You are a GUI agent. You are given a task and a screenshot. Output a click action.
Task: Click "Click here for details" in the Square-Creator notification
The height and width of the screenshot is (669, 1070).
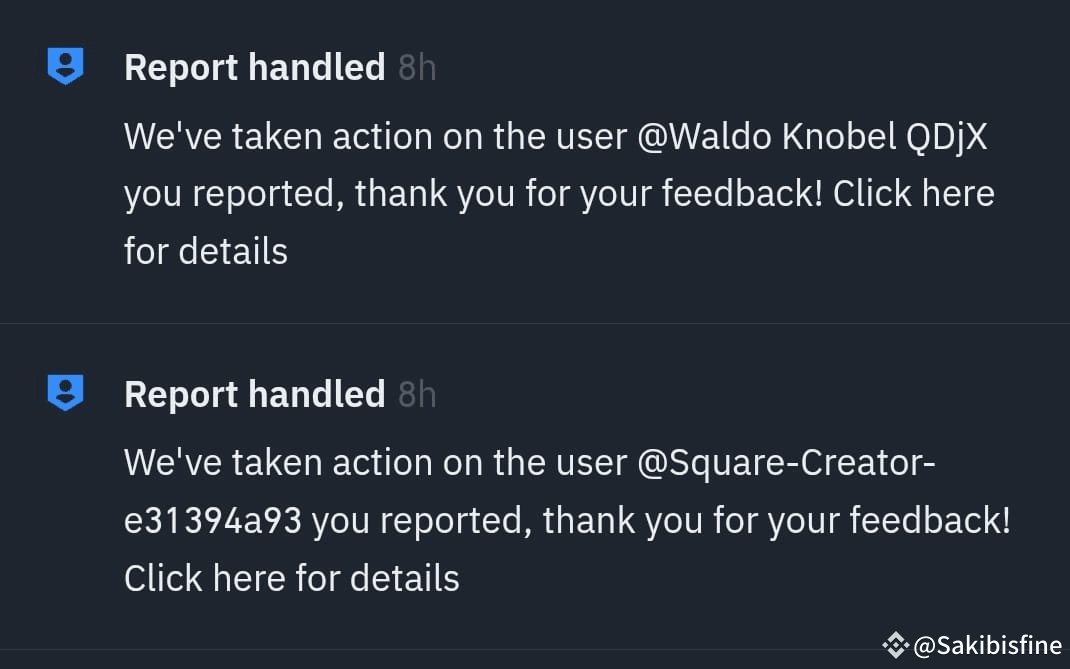pyautogui.click(x=291, y=578)
